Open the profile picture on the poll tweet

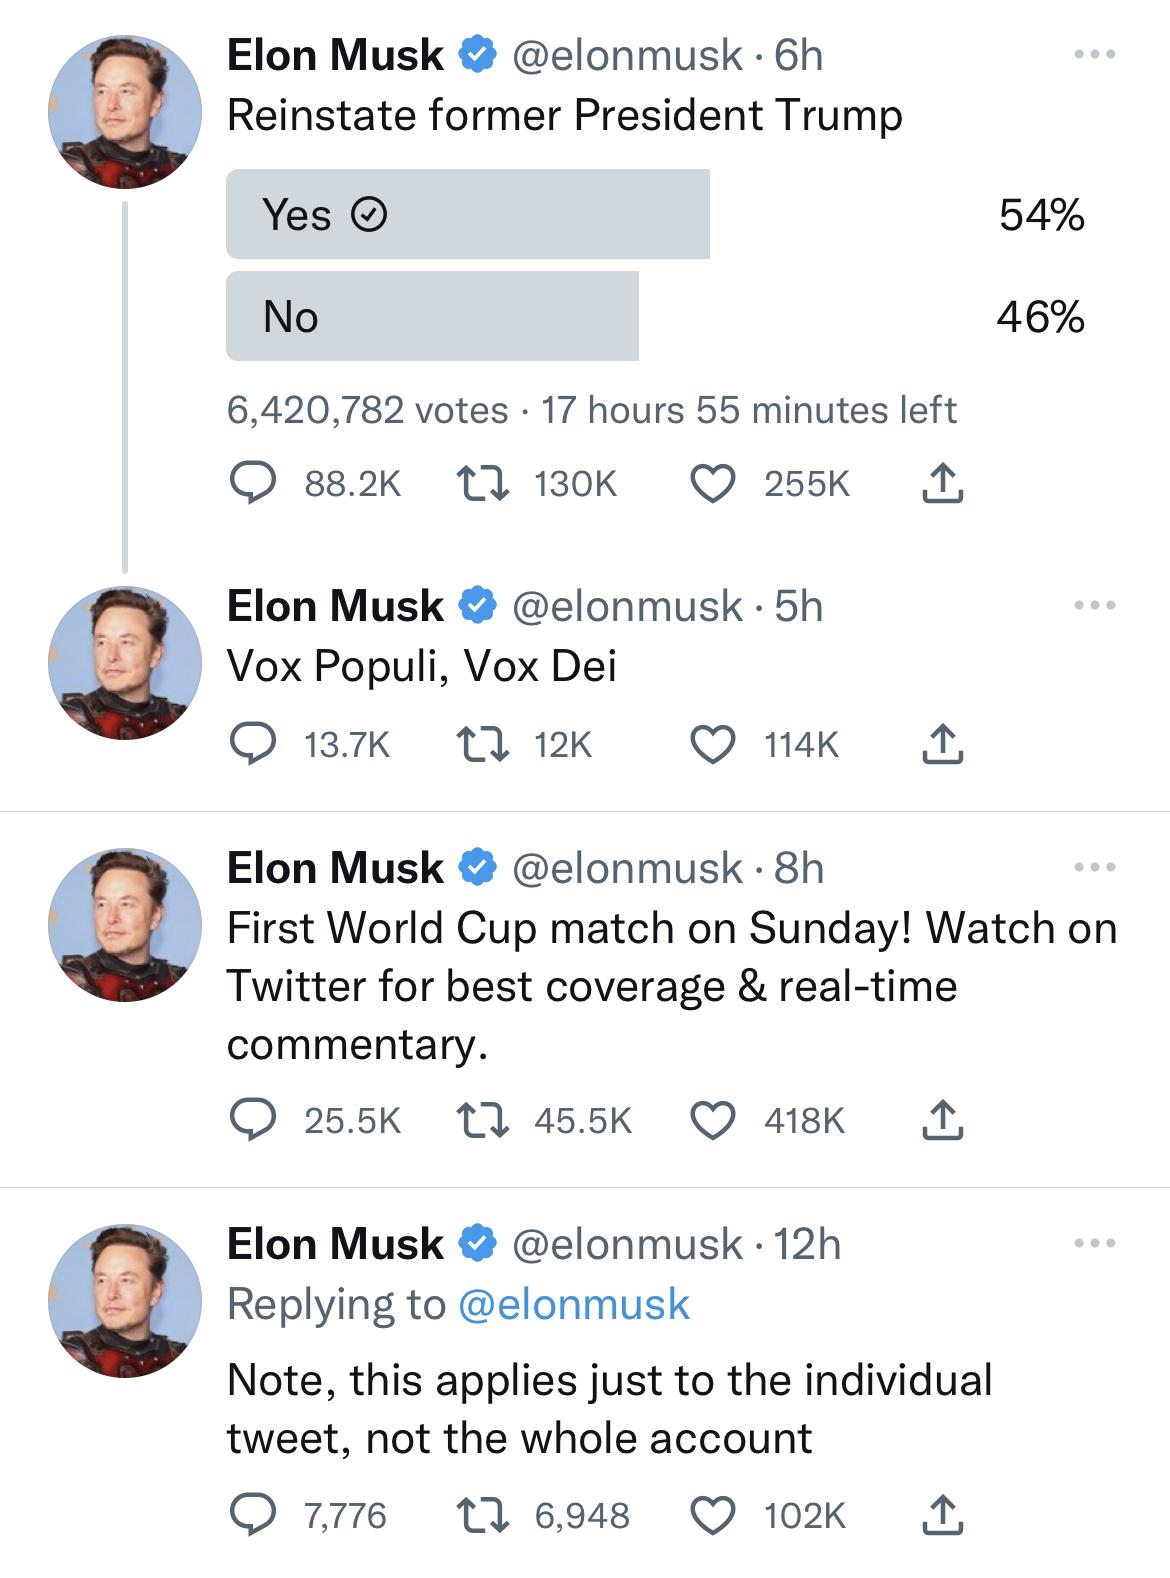[125, 112]
